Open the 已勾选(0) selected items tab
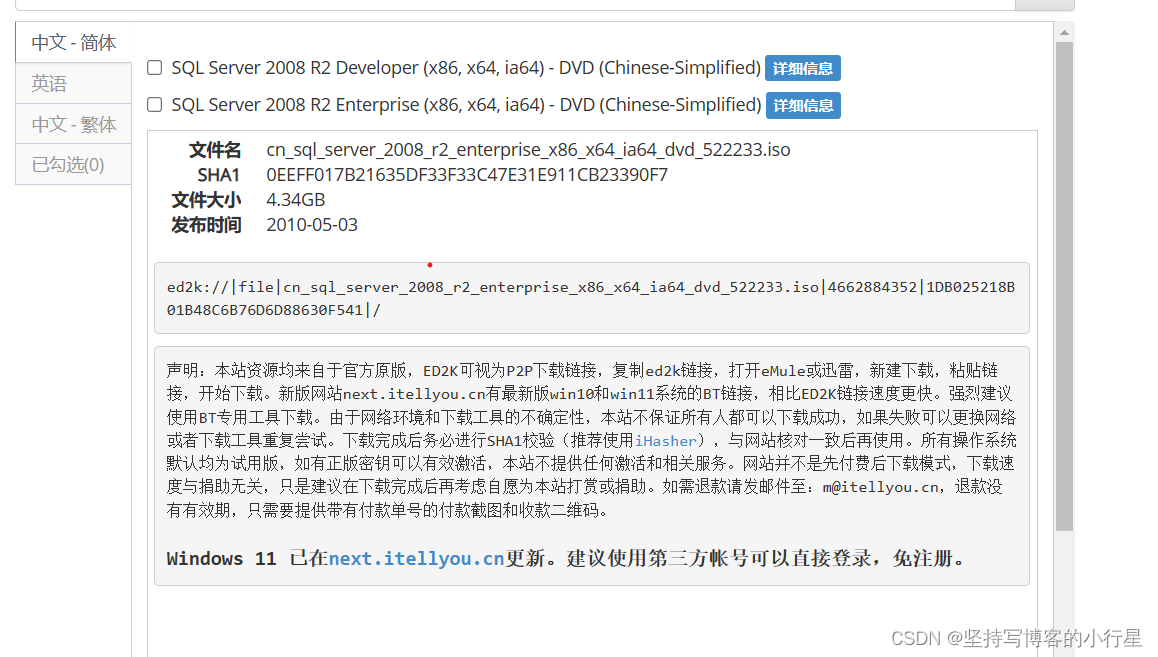 74,165
